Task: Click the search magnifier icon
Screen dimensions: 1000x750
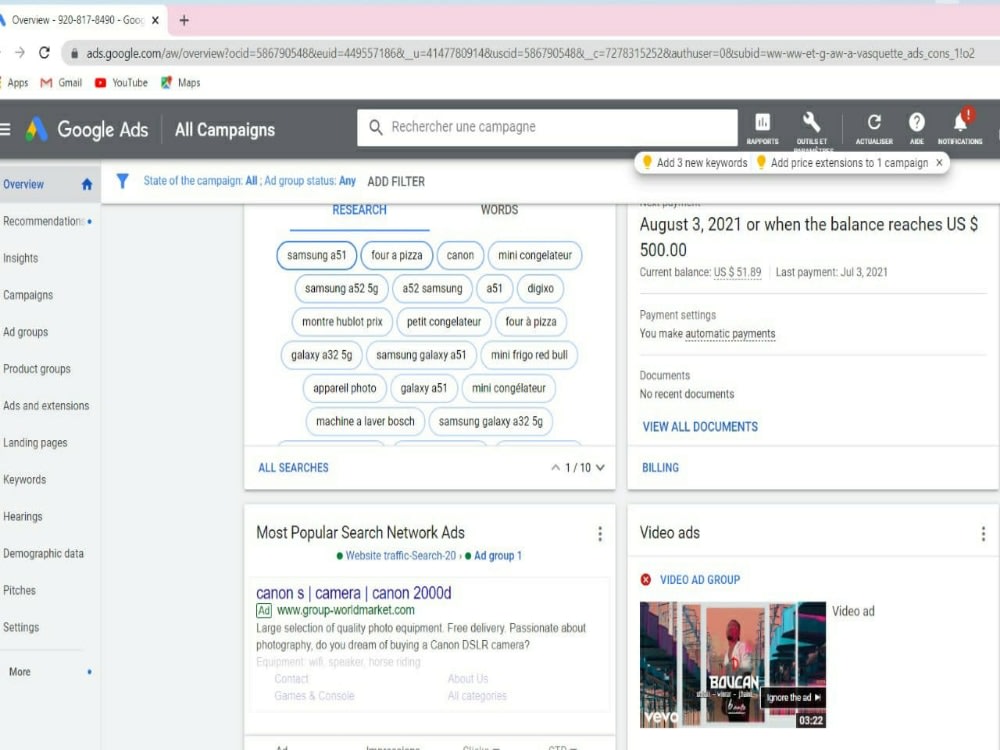Action: coord(376,128)
